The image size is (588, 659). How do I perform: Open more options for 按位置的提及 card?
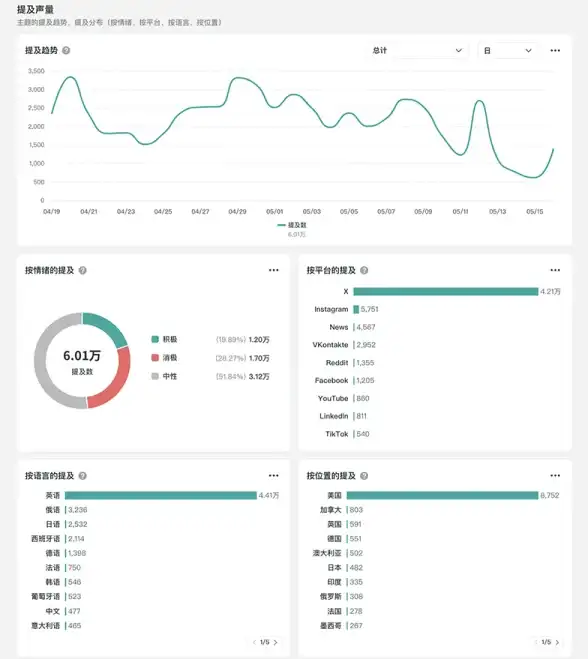pyautogui.click(x=555, y=476)
